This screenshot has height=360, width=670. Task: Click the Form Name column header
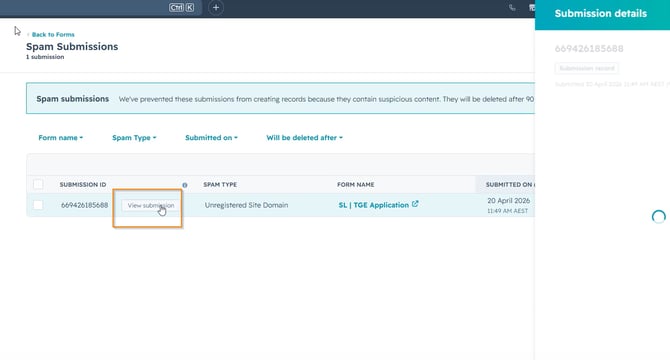[x=356, y=184]
